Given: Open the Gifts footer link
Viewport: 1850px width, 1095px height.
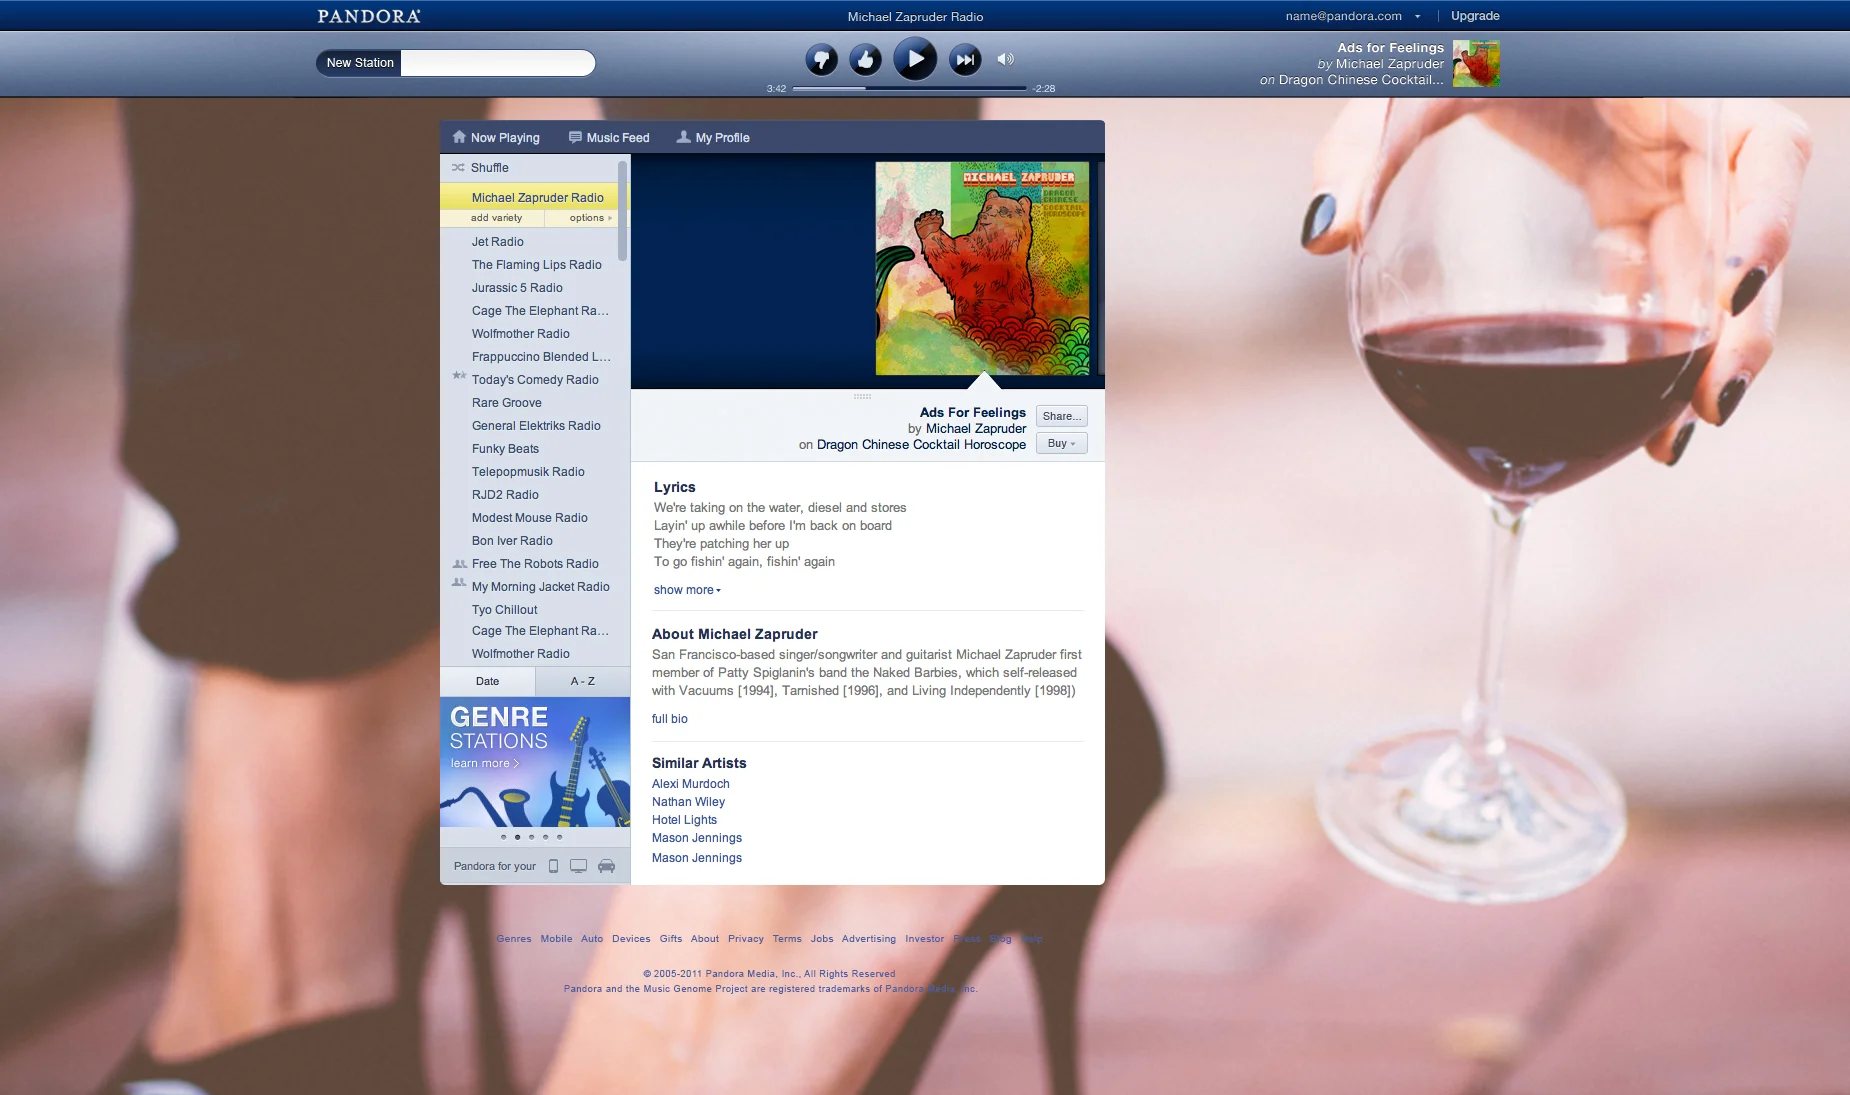Looking at the screenshot, I should pos(671,939).
